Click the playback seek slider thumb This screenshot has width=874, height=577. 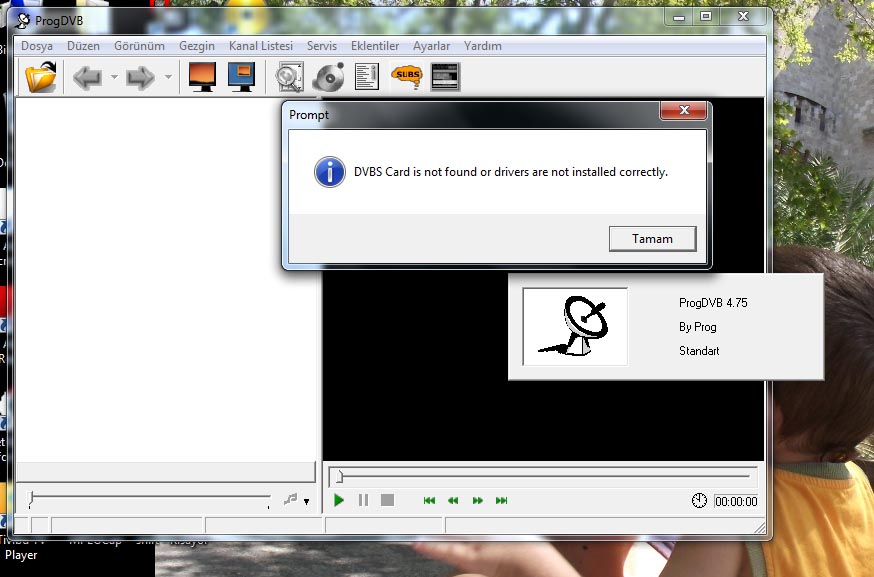tap(339, 477)
